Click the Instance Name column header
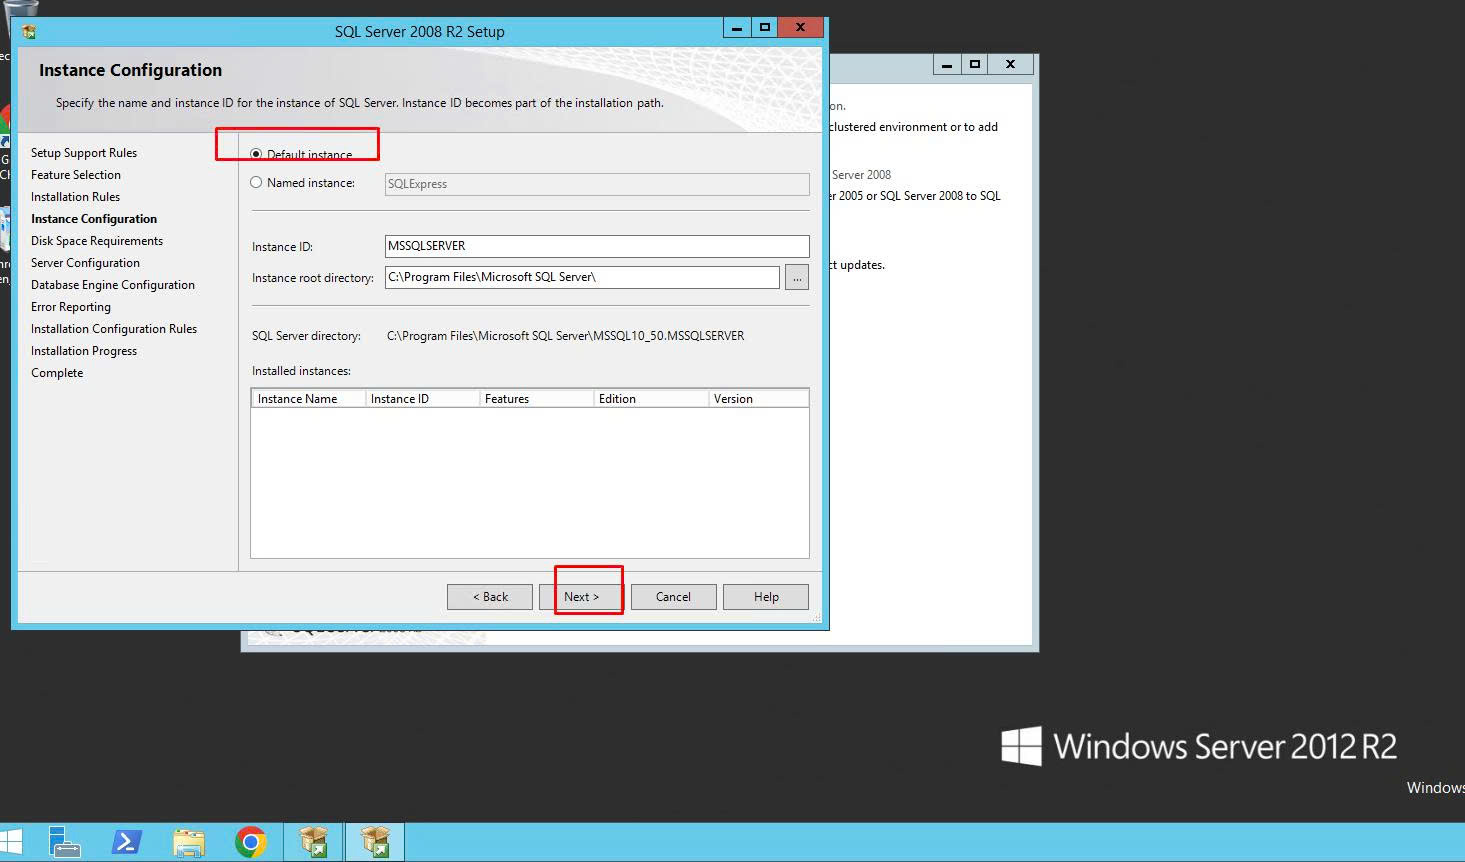 click(x=308, y=398)
